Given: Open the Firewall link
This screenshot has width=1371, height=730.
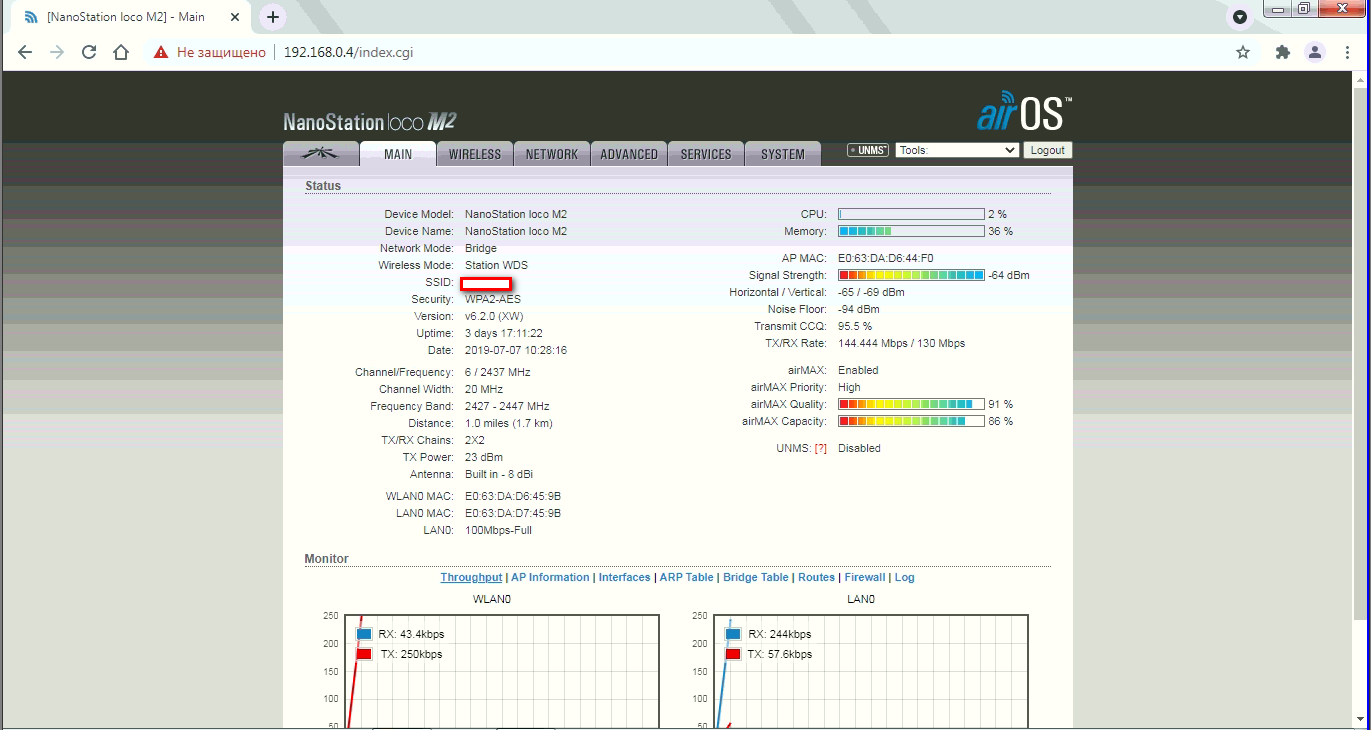Looking at the screenshot, I should click(x=865, y=577).
